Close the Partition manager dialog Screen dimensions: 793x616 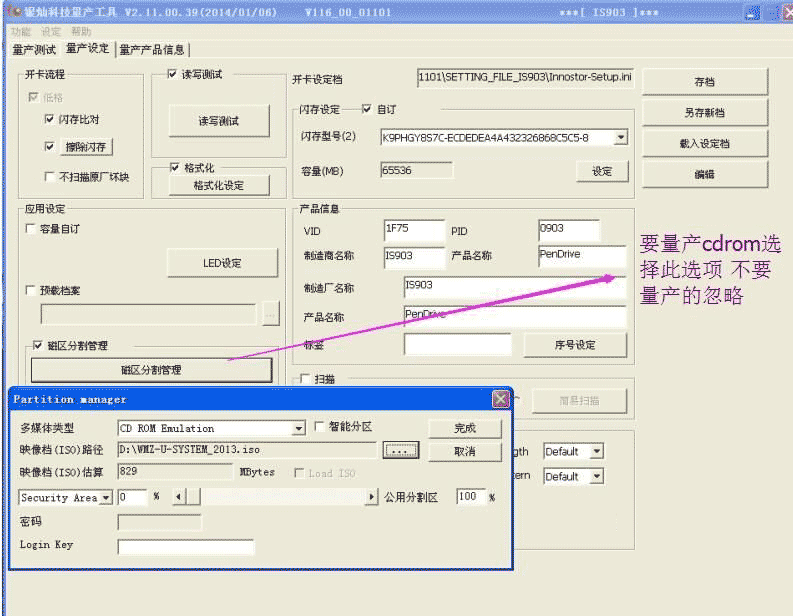click(501, 399)
